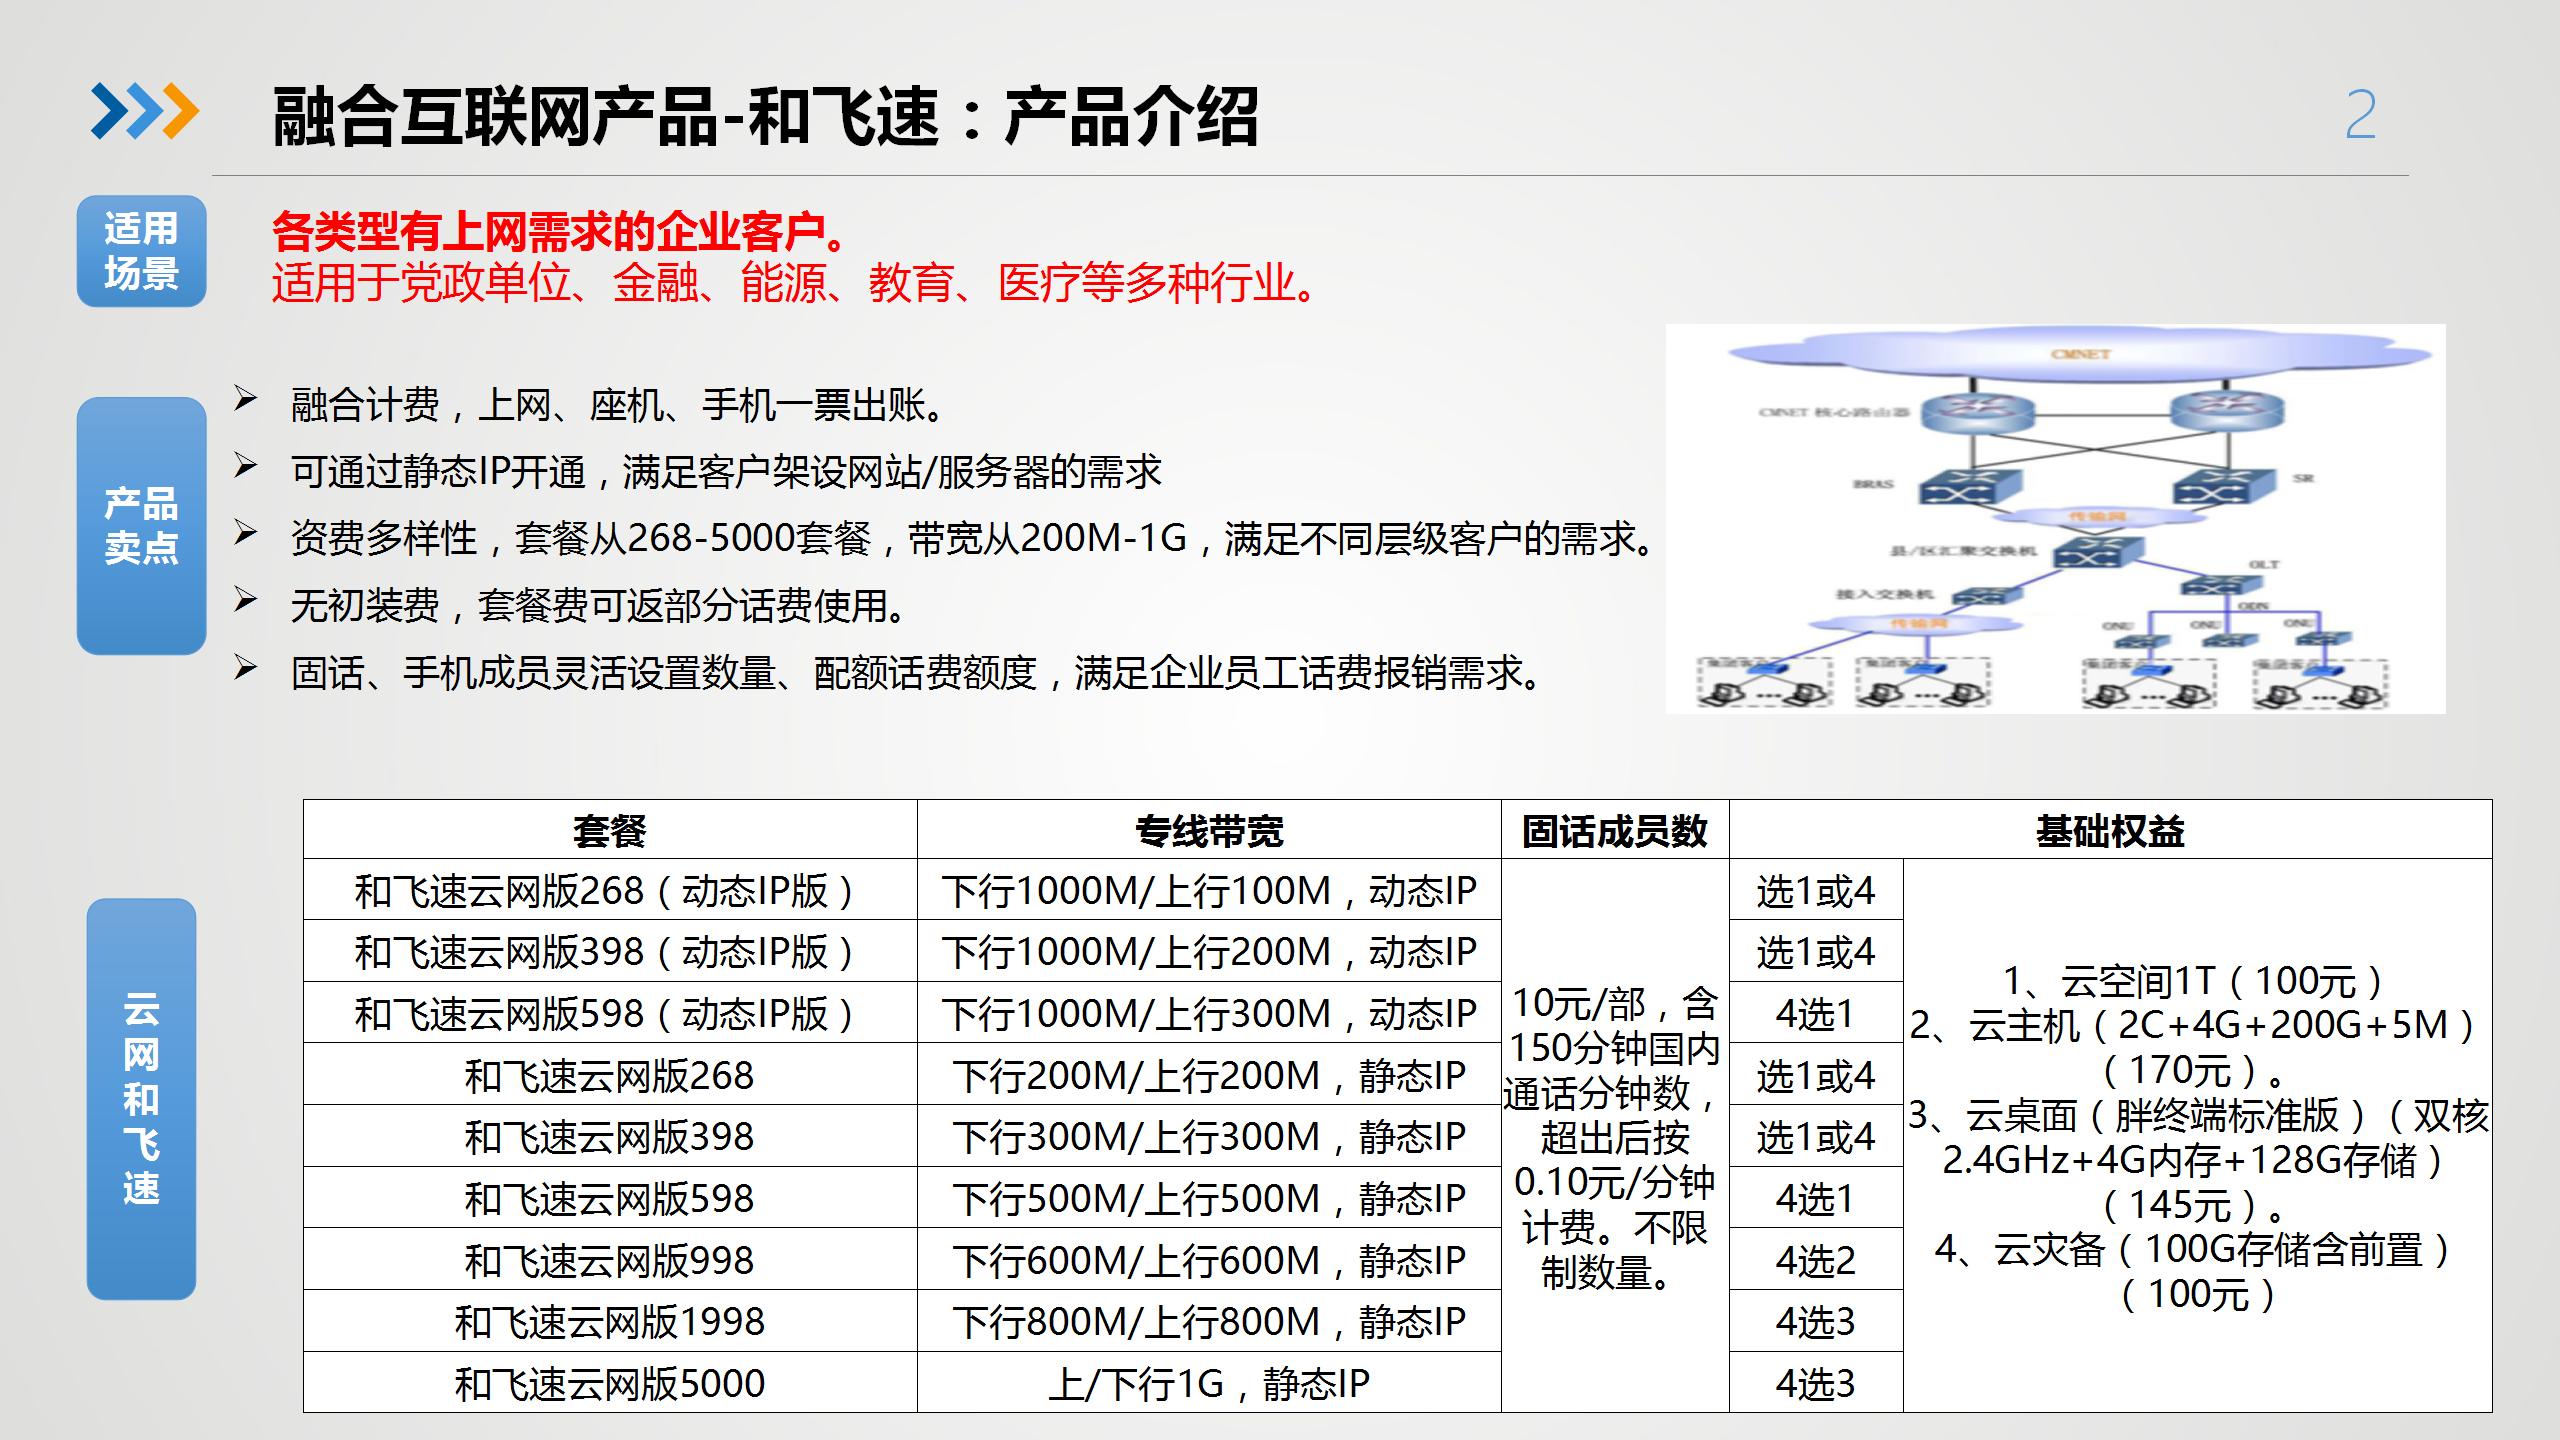The height and width of the screenshot is (1440, 2560).
Task: Click the arrow bullet before 固话、手机成员
Action: click(245, 667)
